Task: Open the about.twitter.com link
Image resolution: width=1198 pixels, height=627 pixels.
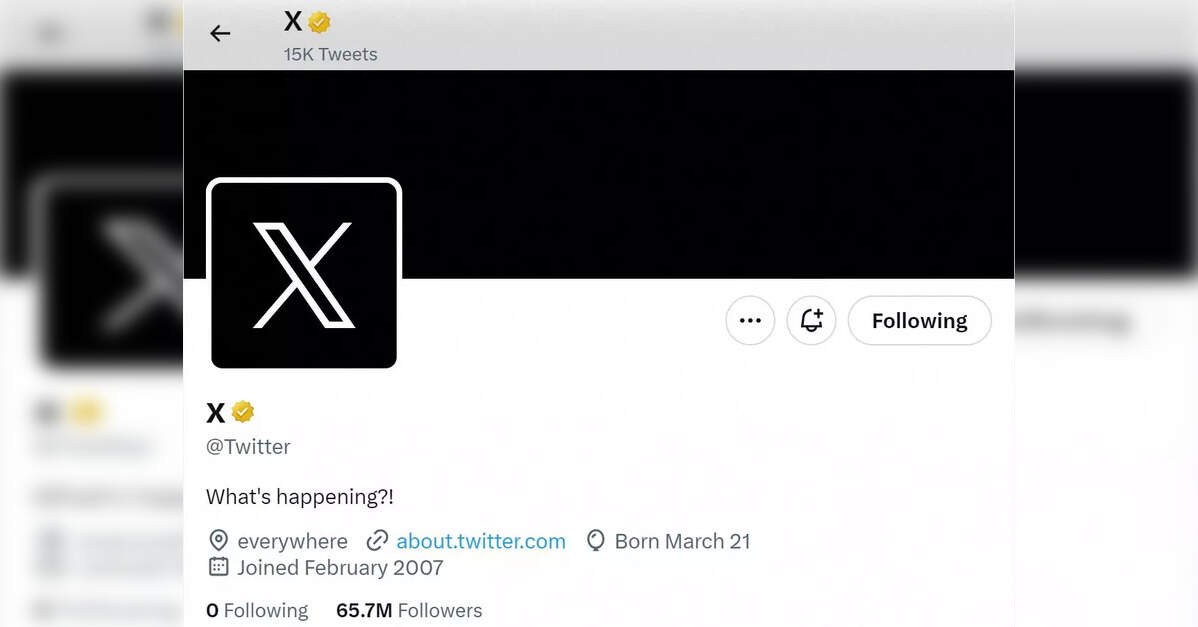Action: coord(481,541)
